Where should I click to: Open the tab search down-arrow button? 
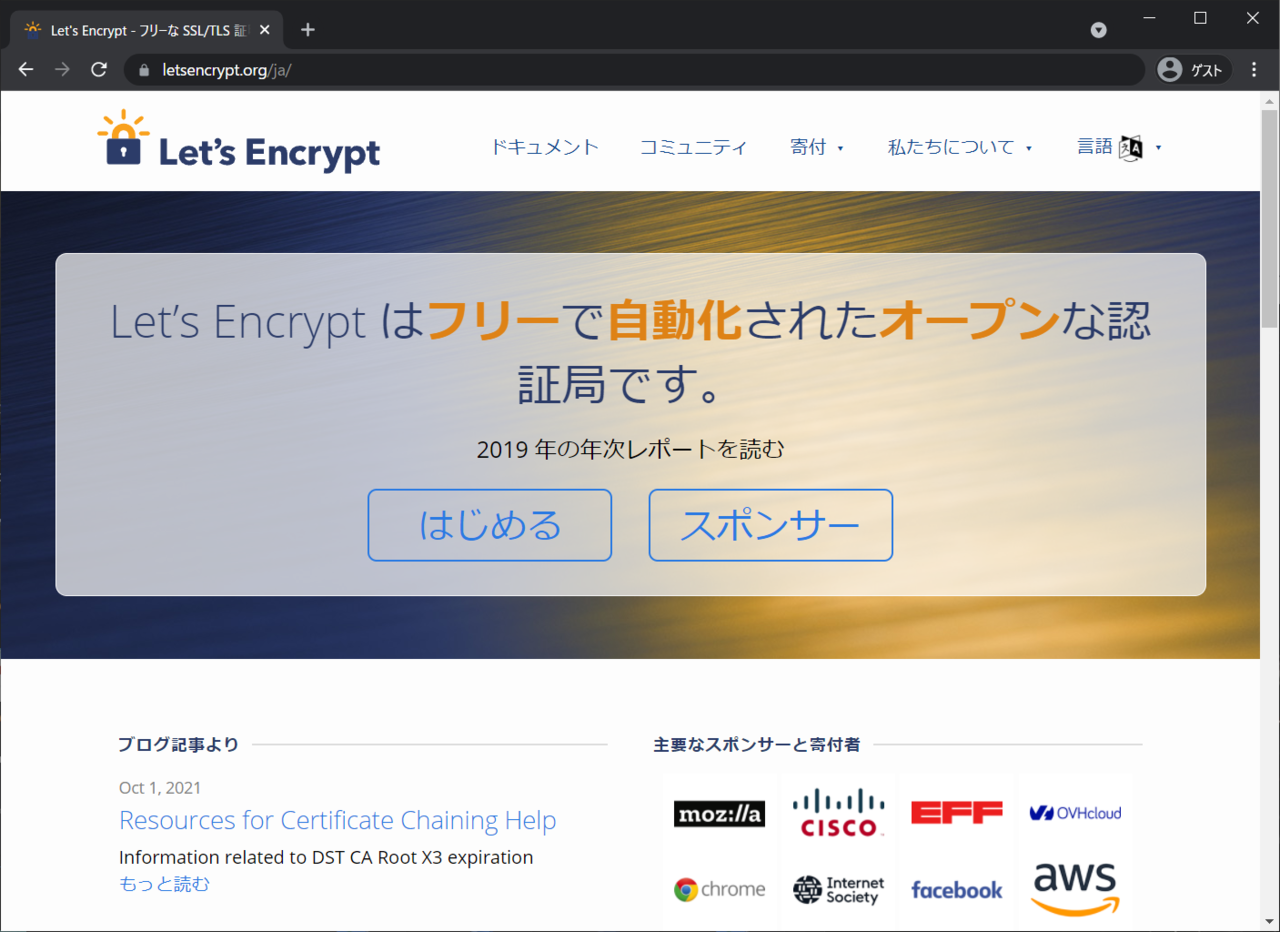[x=1099, y=30]
